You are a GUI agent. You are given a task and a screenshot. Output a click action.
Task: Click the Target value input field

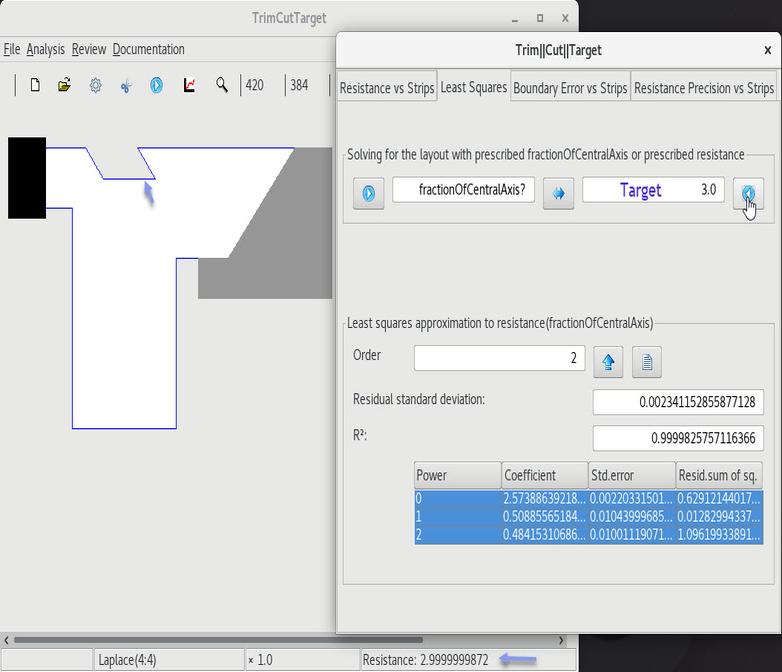tap(653, 190)
